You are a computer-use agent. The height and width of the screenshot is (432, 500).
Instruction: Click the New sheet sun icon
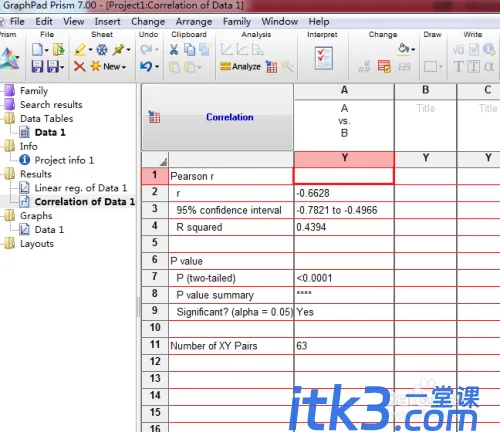95,66
